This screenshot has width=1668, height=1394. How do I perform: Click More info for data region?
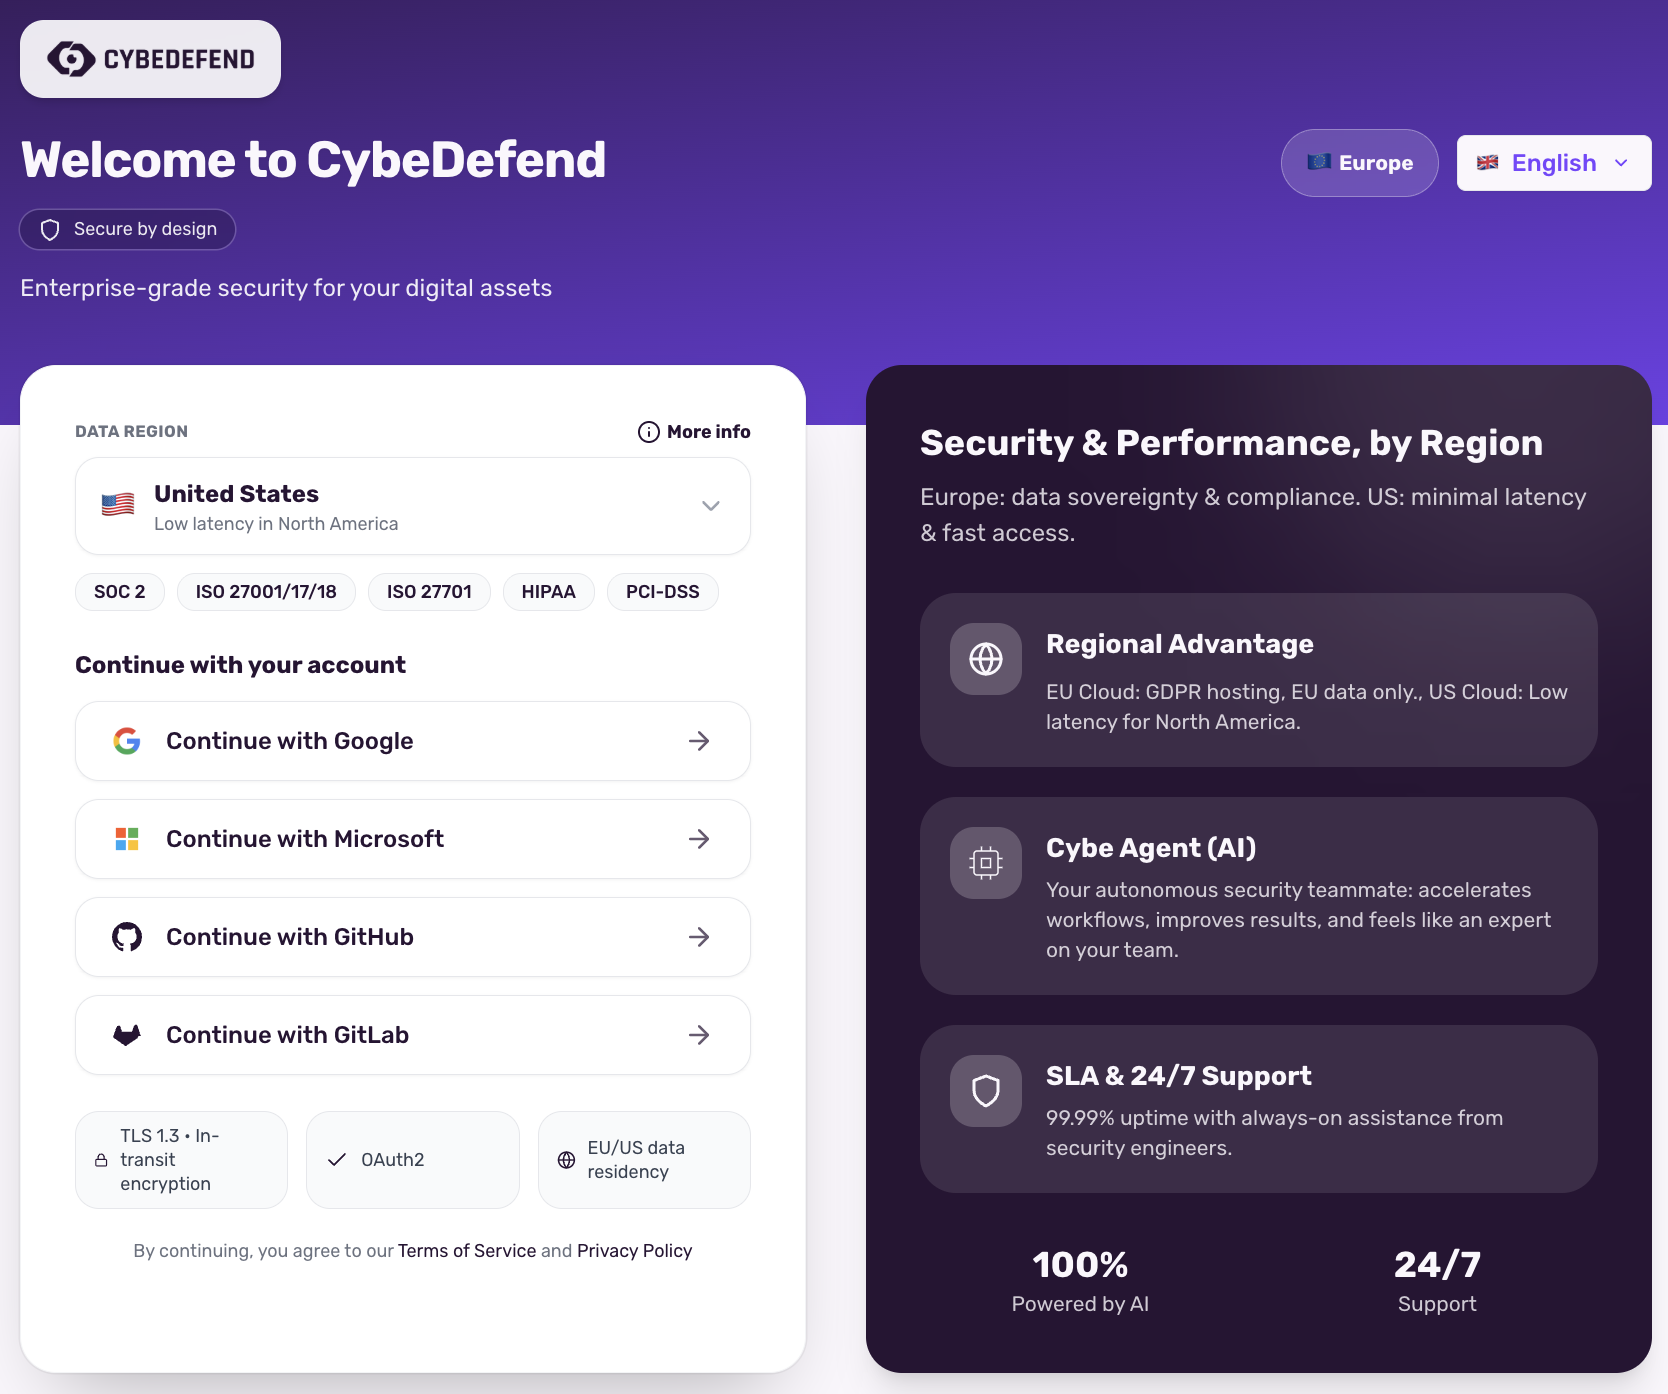(x=695, y=432)
